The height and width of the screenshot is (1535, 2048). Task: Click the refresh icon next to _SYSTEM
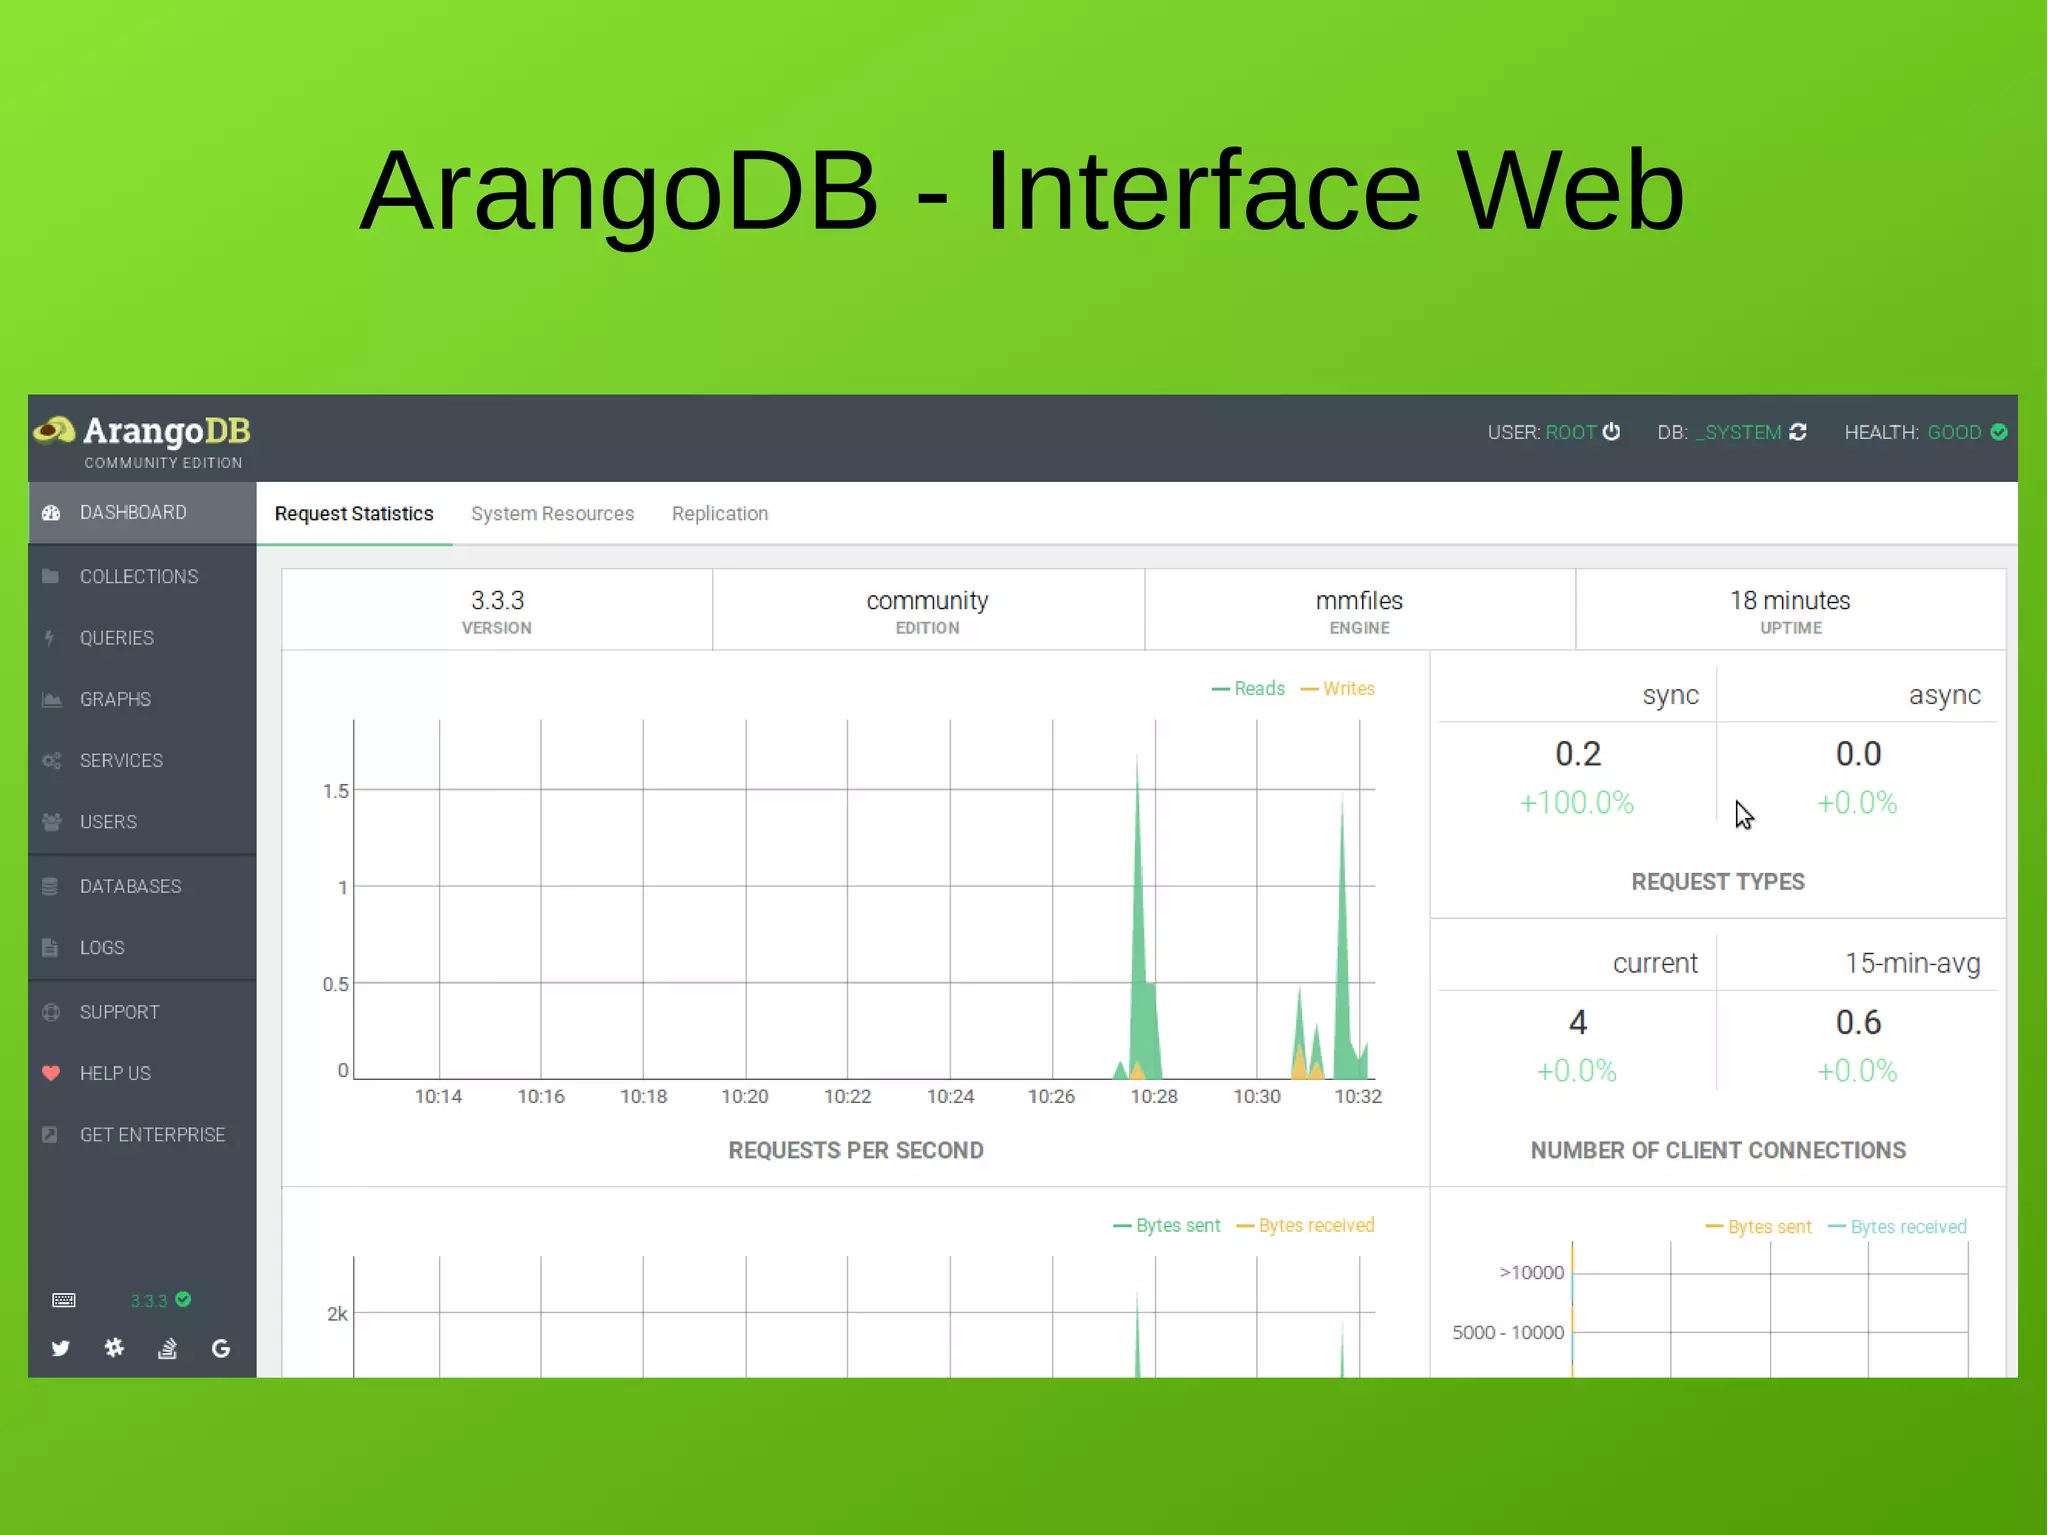coord(1797,432)
